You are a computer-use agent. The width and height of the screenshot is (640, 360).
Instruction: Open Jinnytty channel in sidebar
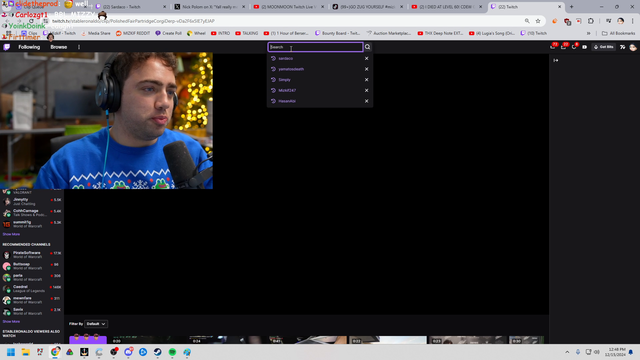[x=32, y=201]
